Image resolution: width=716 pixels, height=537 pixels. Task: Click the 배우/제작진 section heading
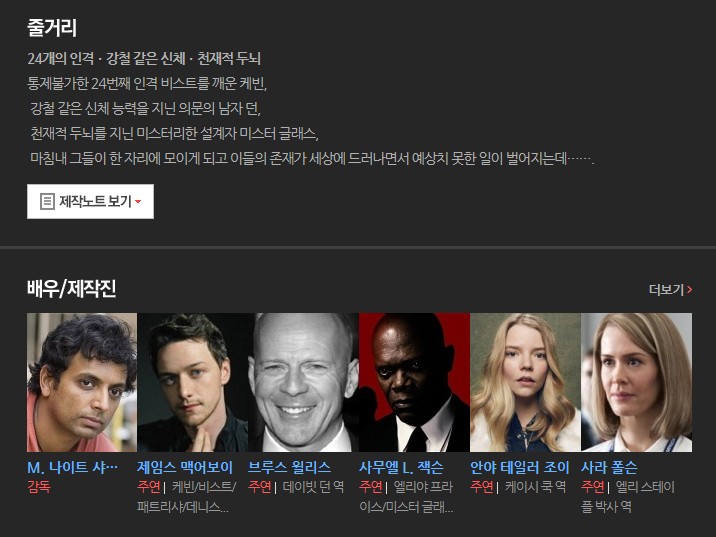pos(72,289)
